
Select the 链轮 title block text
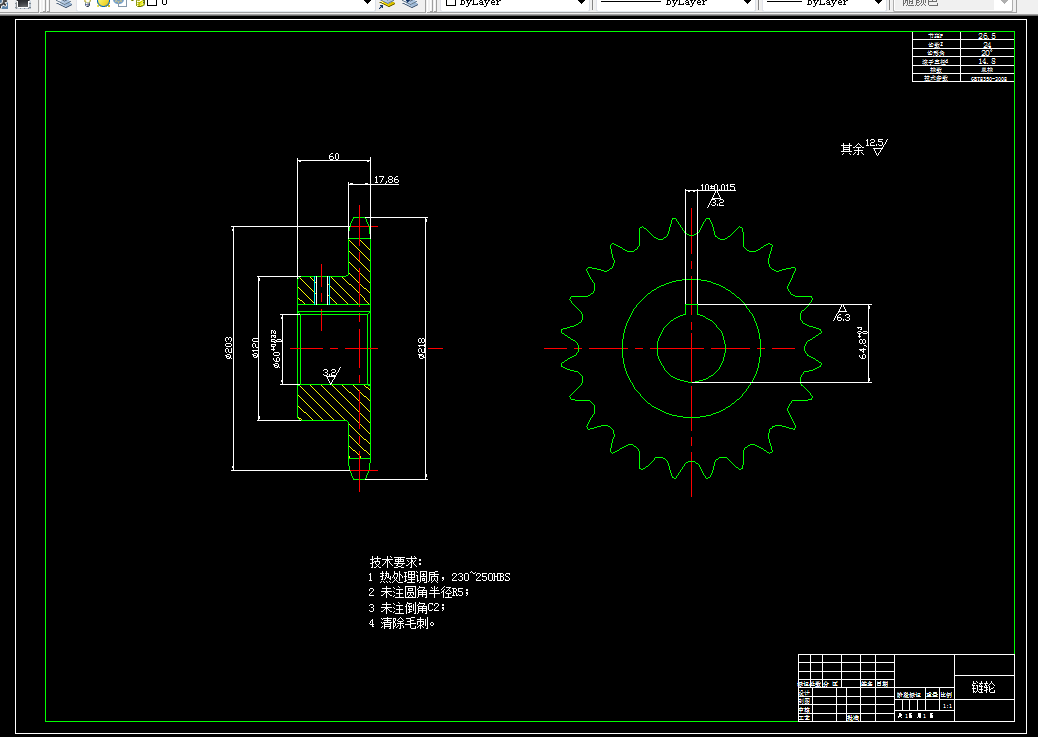(983, 687)
